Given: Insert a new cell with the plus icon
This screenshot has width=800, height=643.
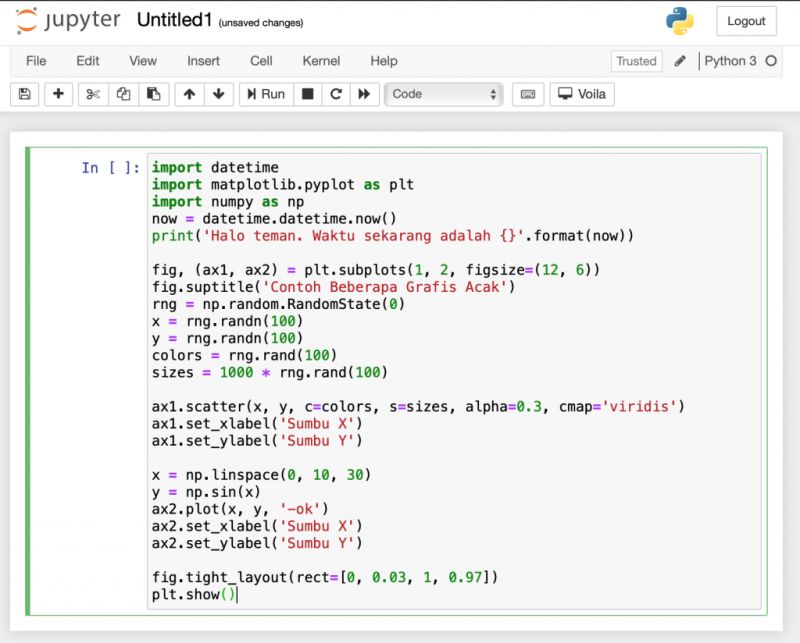Looking at the screenshot, I should pyautogui.click(x=58, y=94).
